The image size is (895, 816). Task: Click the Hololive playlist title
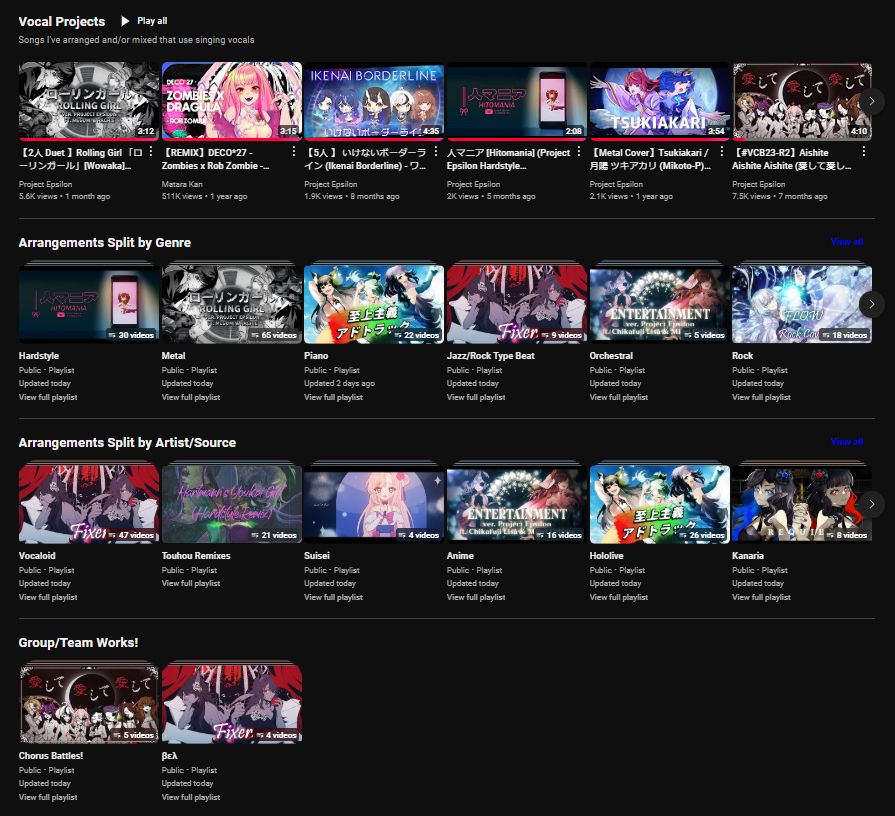point(606,555)
